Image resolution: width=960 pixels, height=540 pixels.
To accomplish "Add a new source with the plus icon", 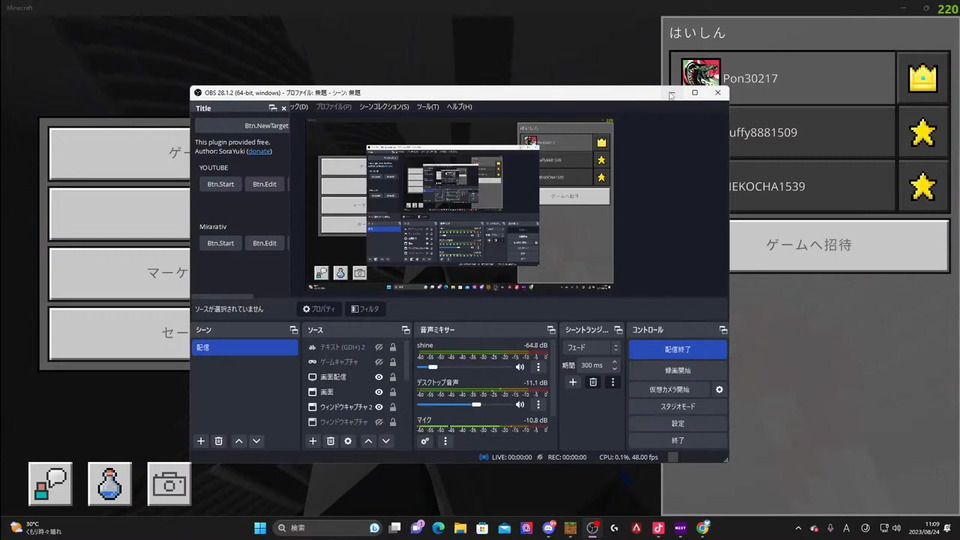I will coord(313,441).
